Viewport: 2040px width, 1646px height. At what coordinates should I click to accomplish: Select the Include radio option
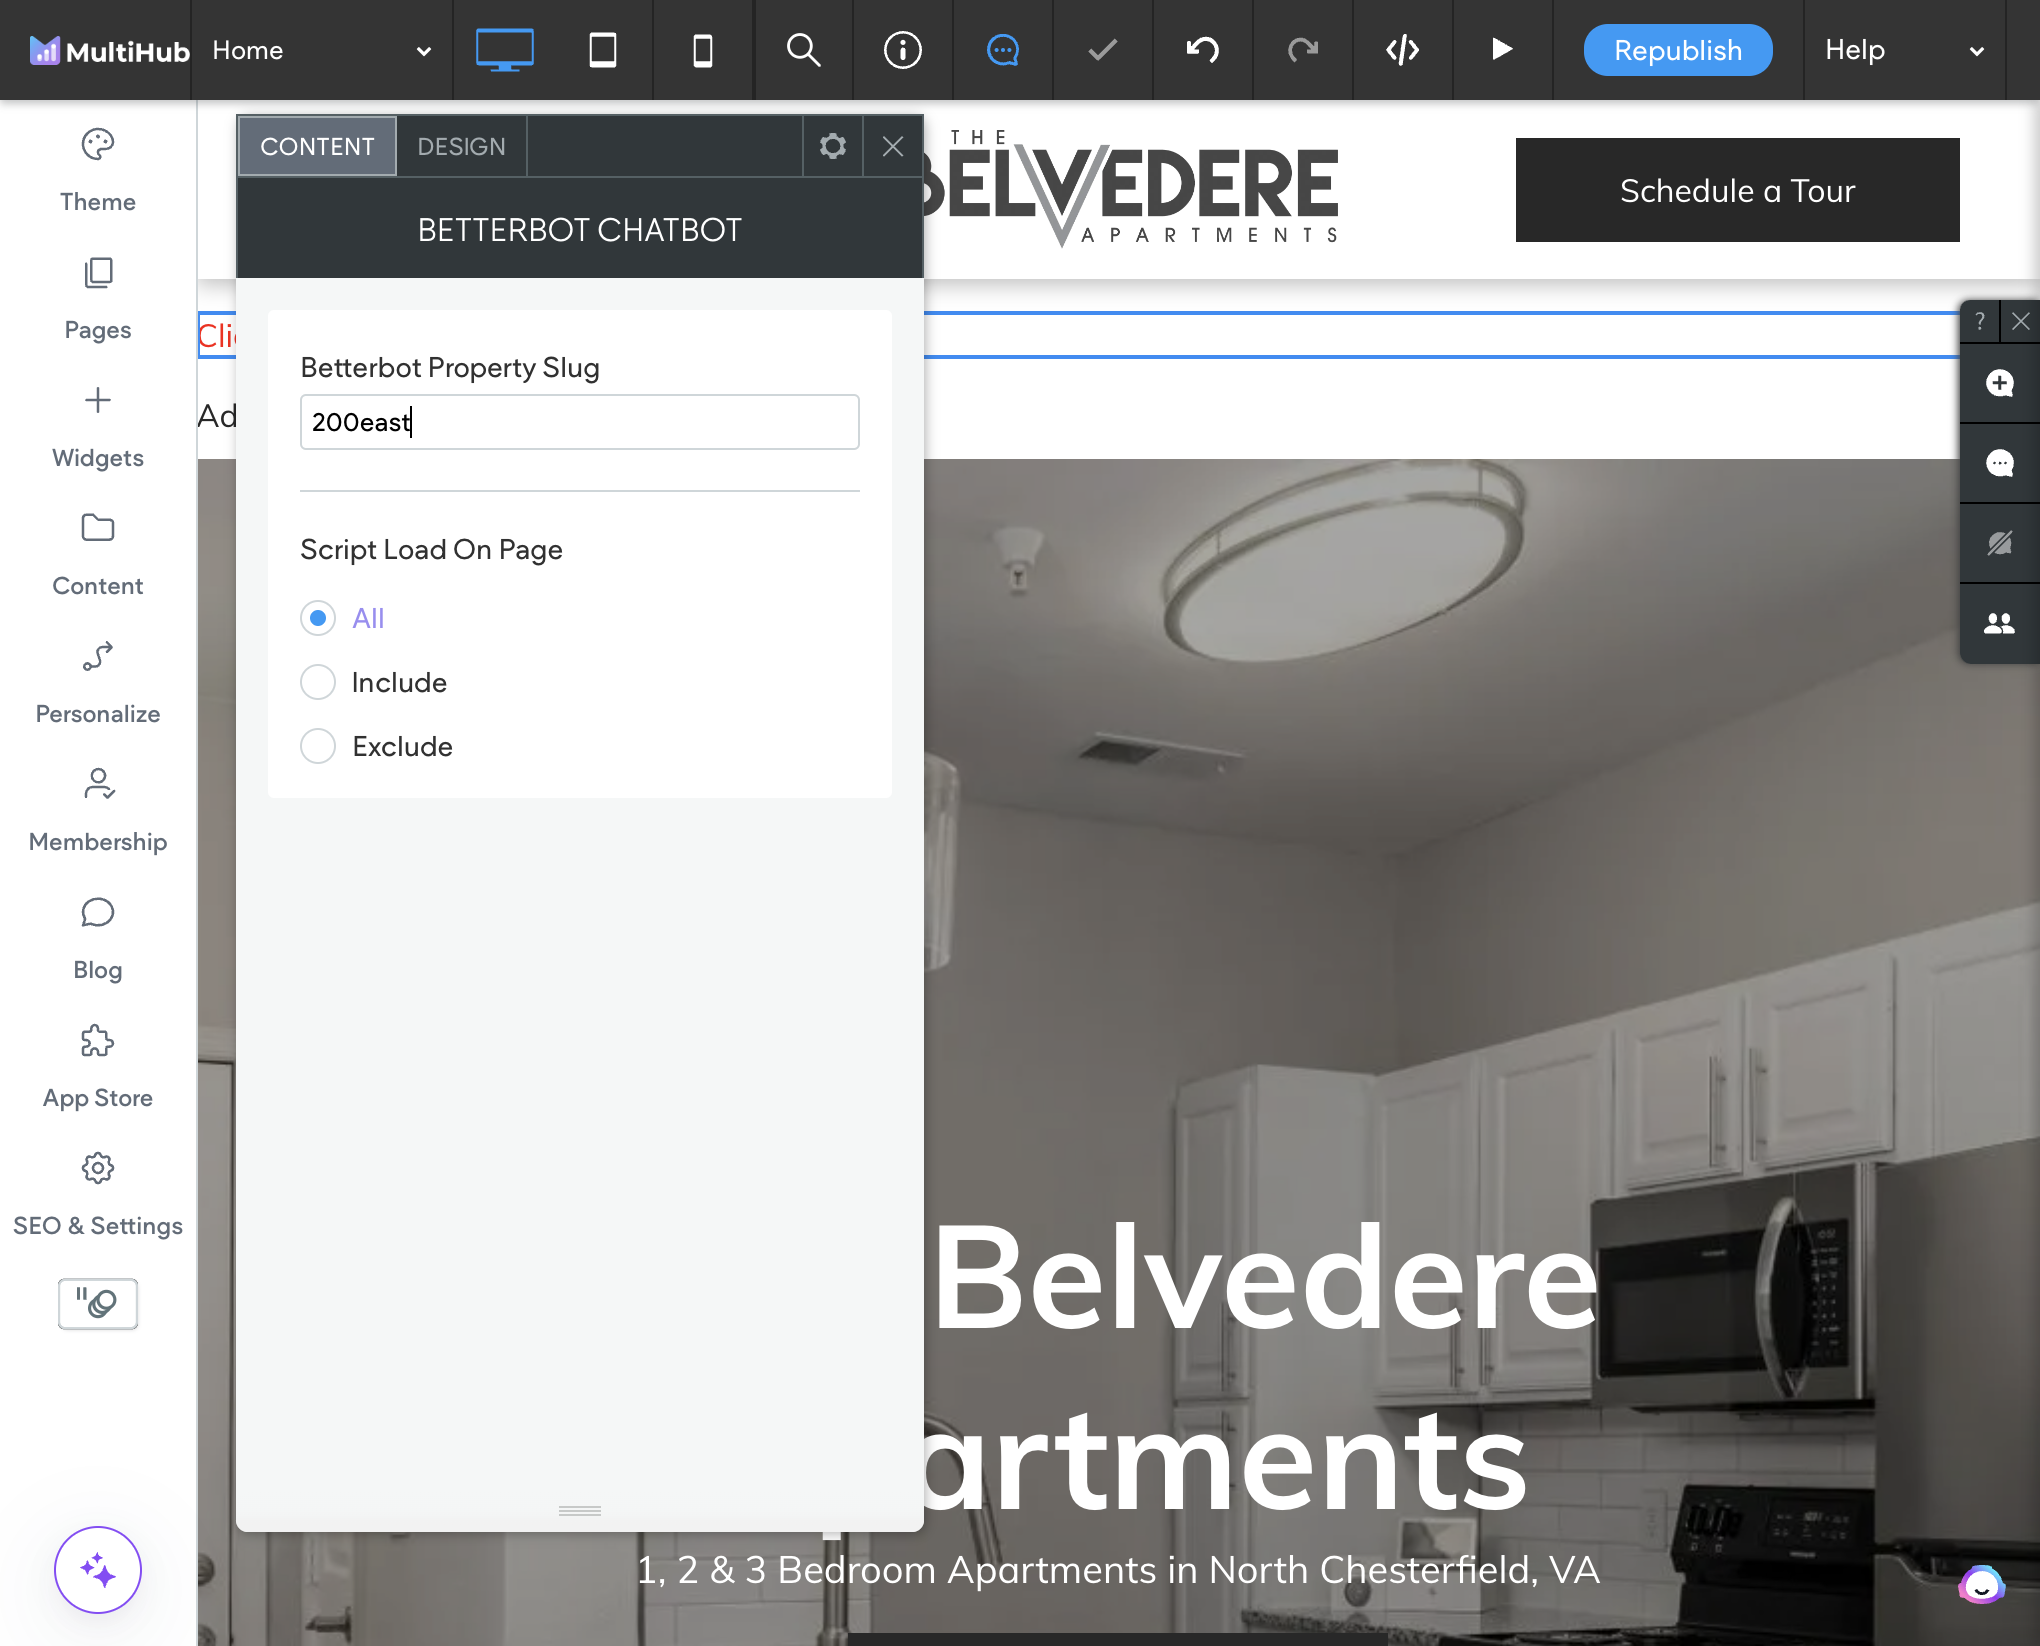318,682
